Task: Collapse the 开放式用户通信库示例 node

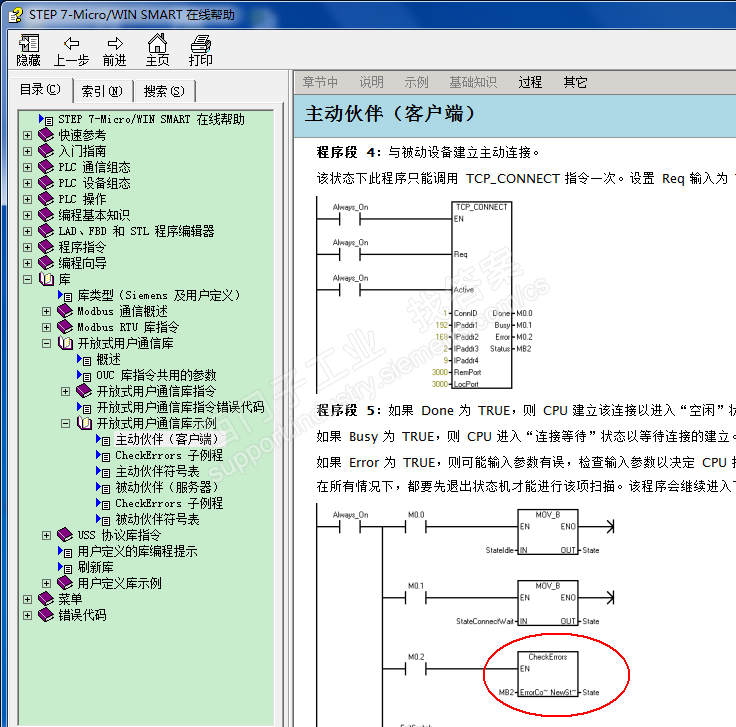Action: (66, 423)
